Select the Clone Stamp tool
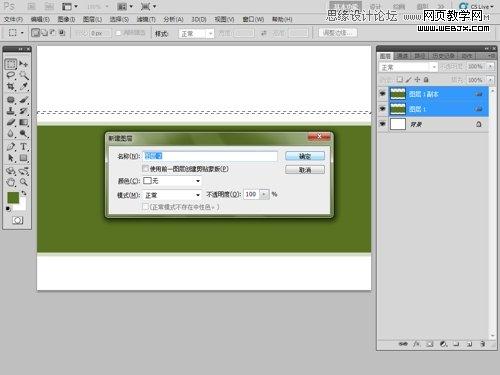 (x=11, y=111)
